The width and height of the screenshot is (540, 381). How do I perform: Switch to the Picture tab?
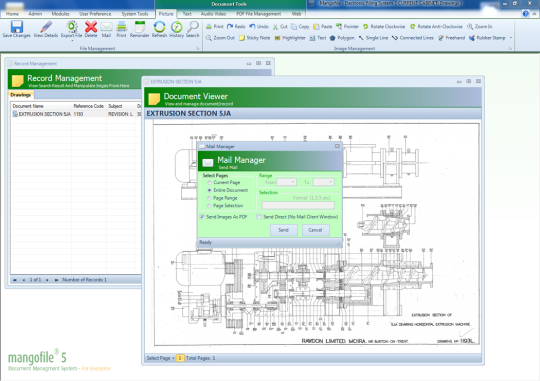click(166, 14)
